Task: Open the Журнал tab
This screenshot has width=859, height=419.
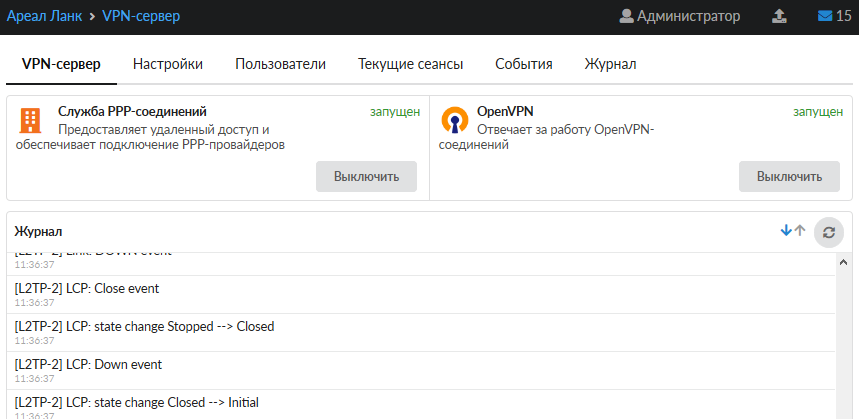Action: [610, 64]
